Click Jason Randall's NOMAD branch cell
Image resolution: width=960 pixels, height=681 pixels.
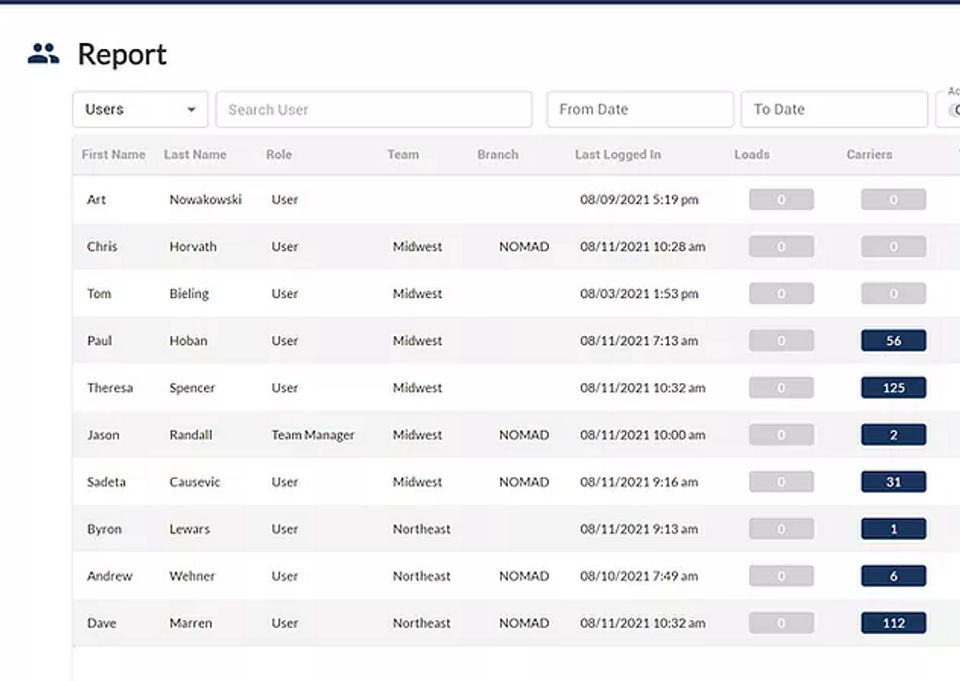tap(523, 435)
